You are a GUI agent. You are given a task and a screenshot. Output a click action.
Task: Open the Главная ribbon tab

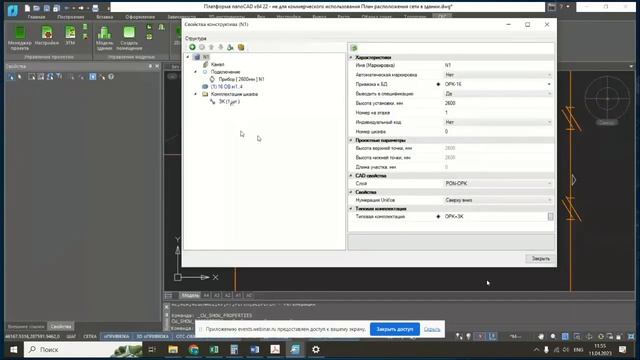click(x=36, y=17)
